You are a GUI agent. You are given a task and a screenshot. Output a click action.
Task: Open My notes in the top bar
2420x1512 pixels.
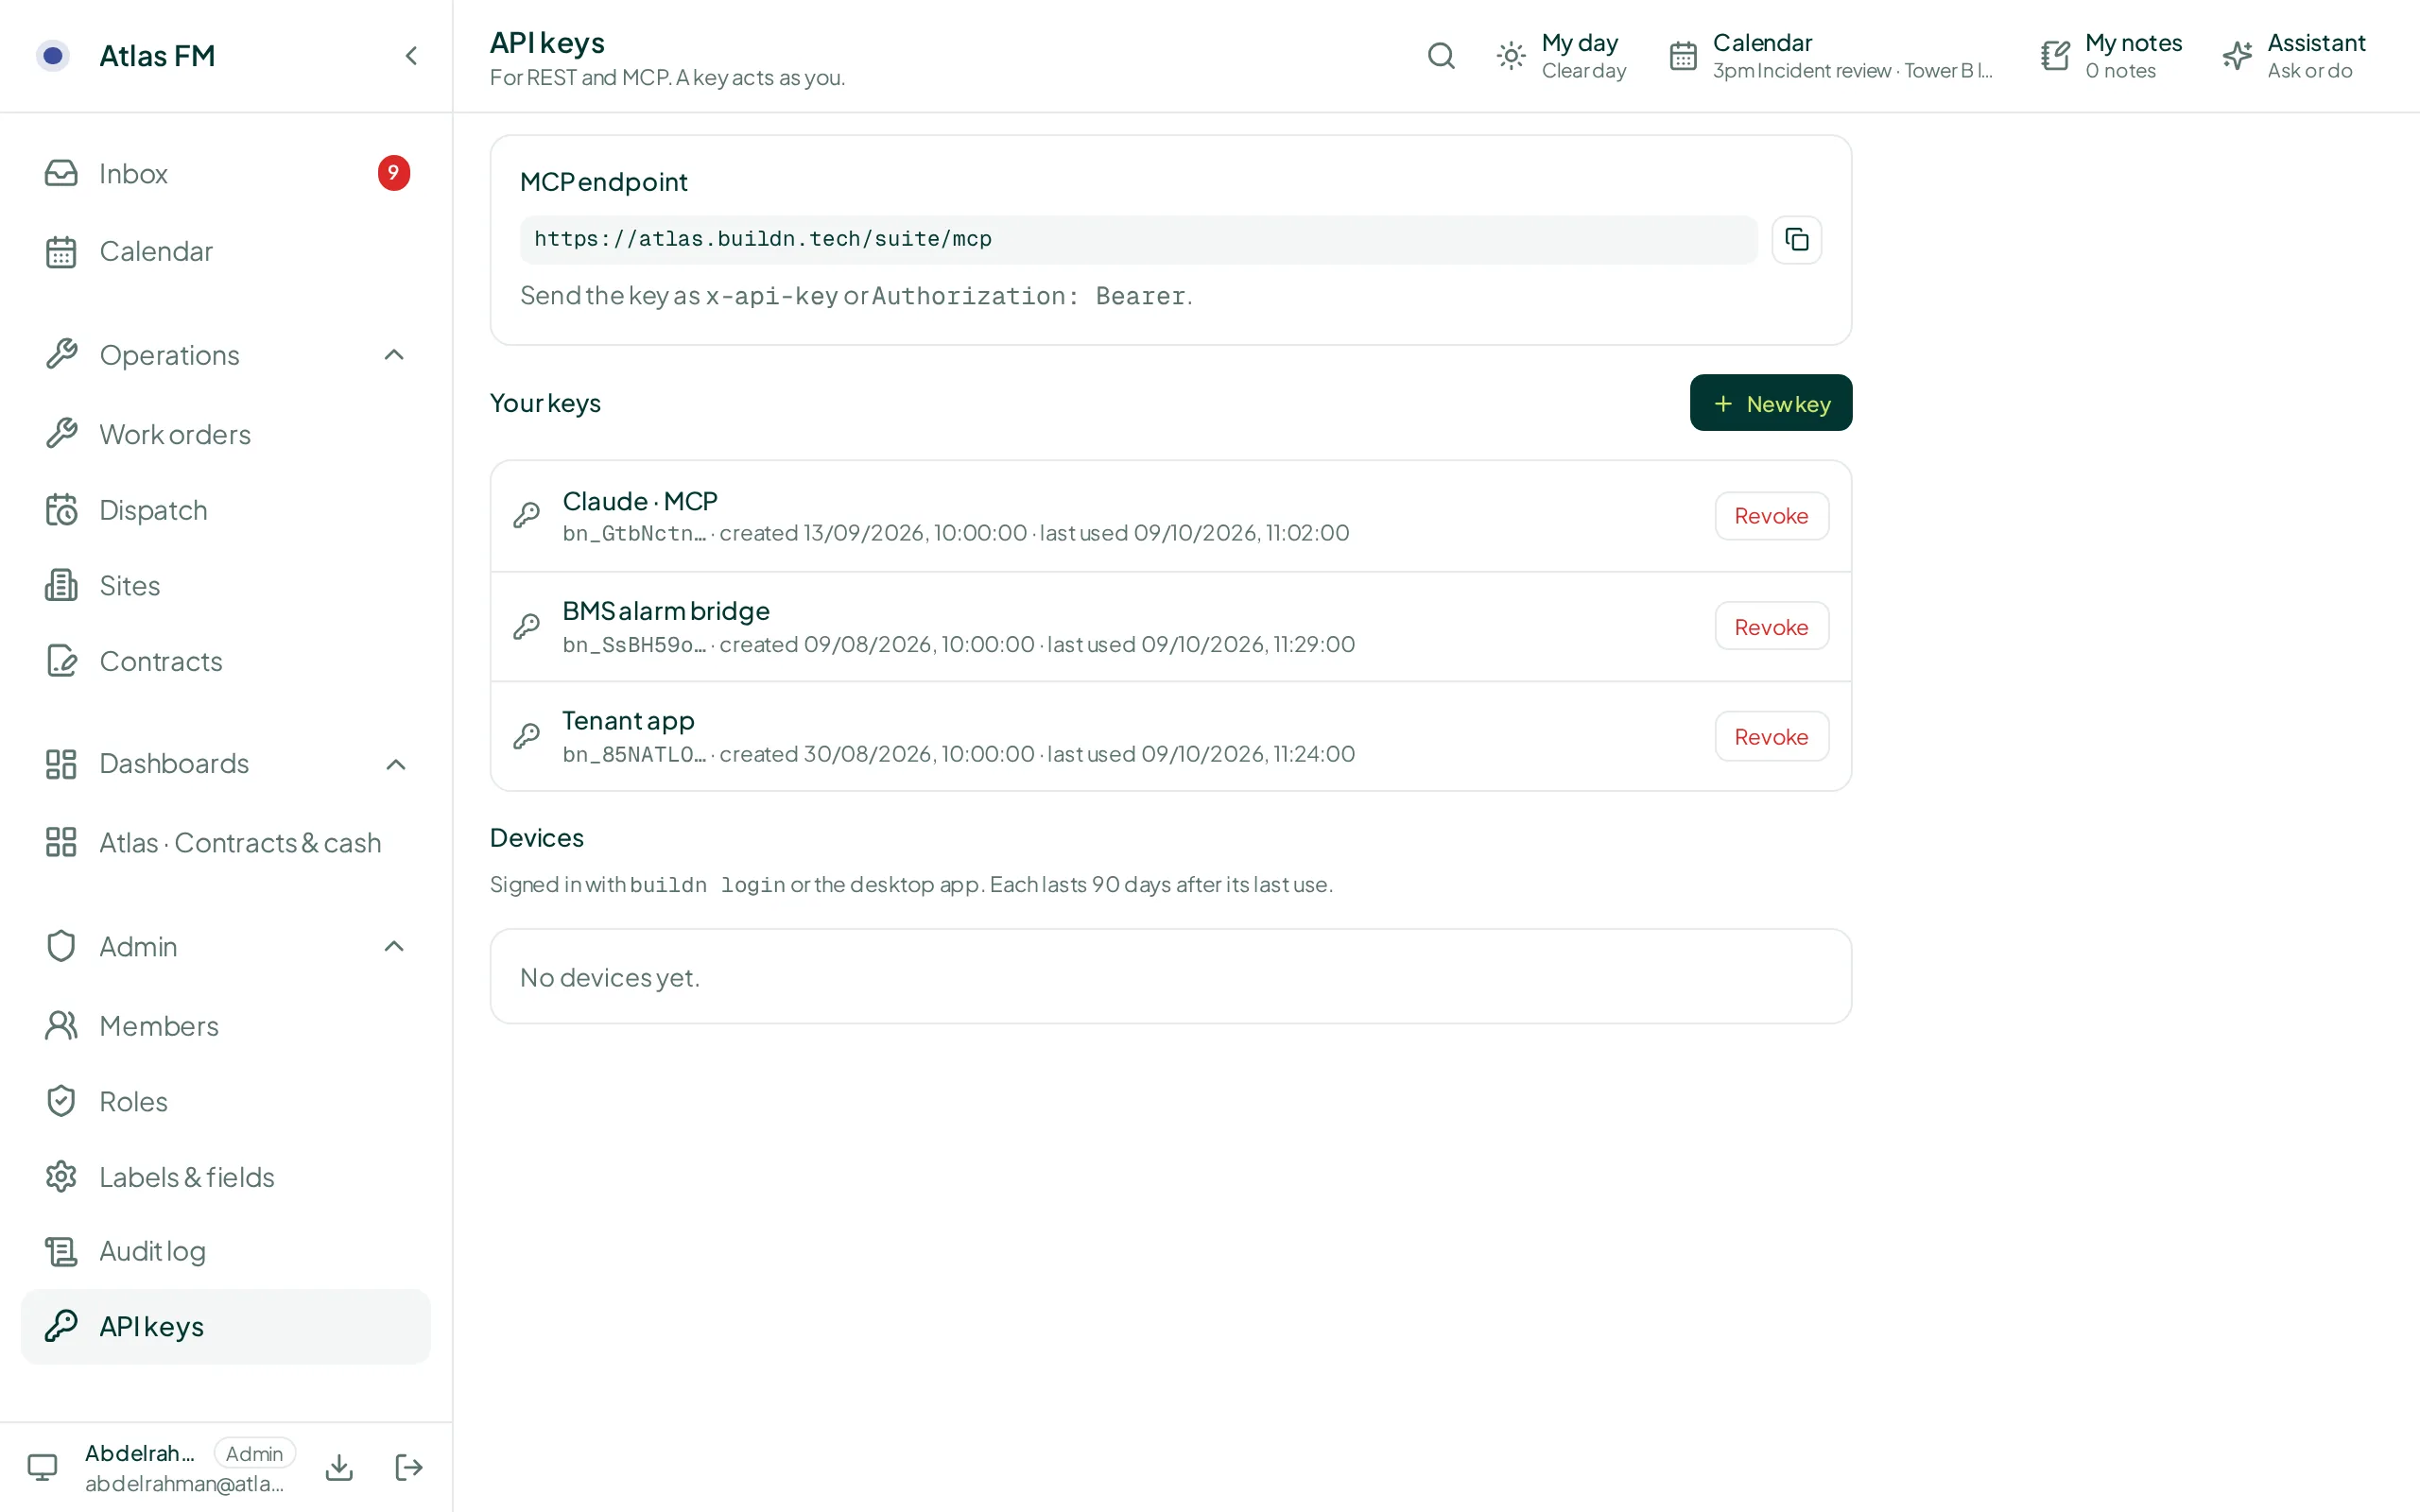coord(2111,56)
